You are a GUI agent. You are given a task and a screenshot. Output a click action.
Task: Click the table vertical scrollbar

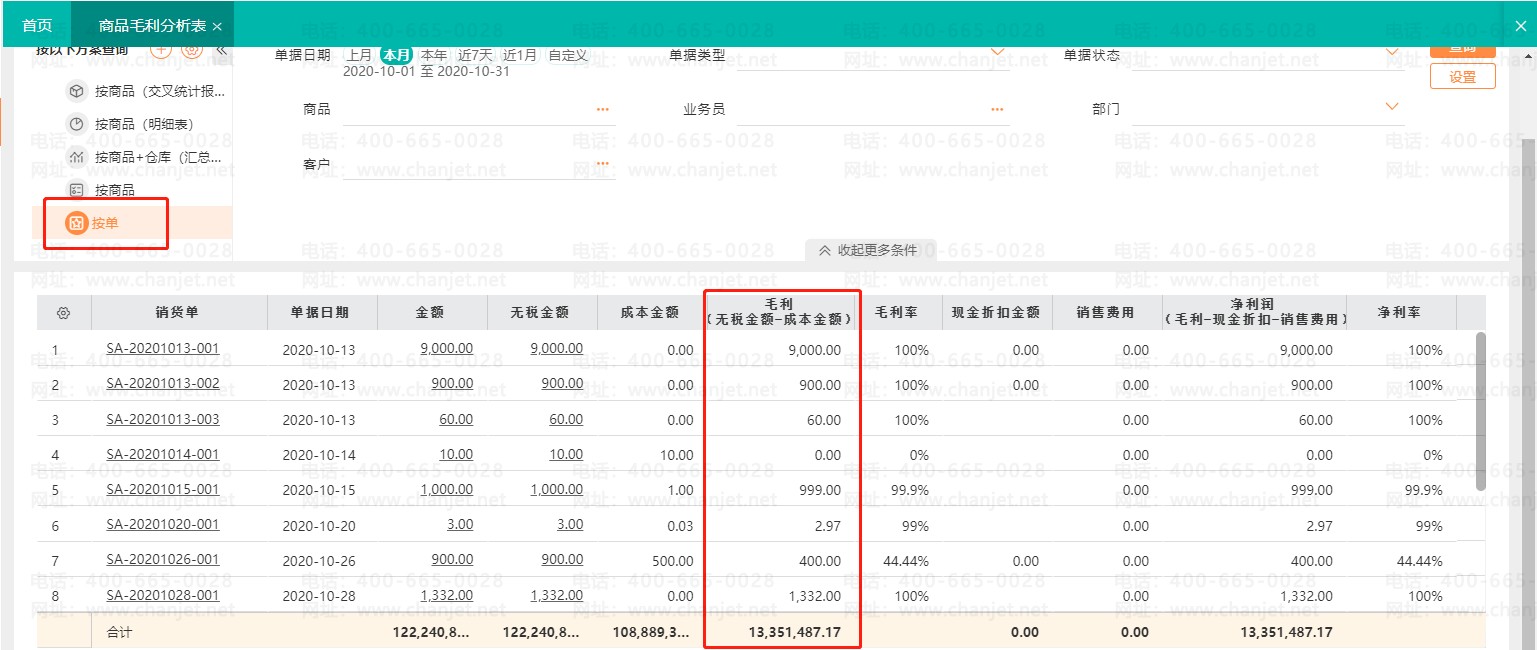1481,410
